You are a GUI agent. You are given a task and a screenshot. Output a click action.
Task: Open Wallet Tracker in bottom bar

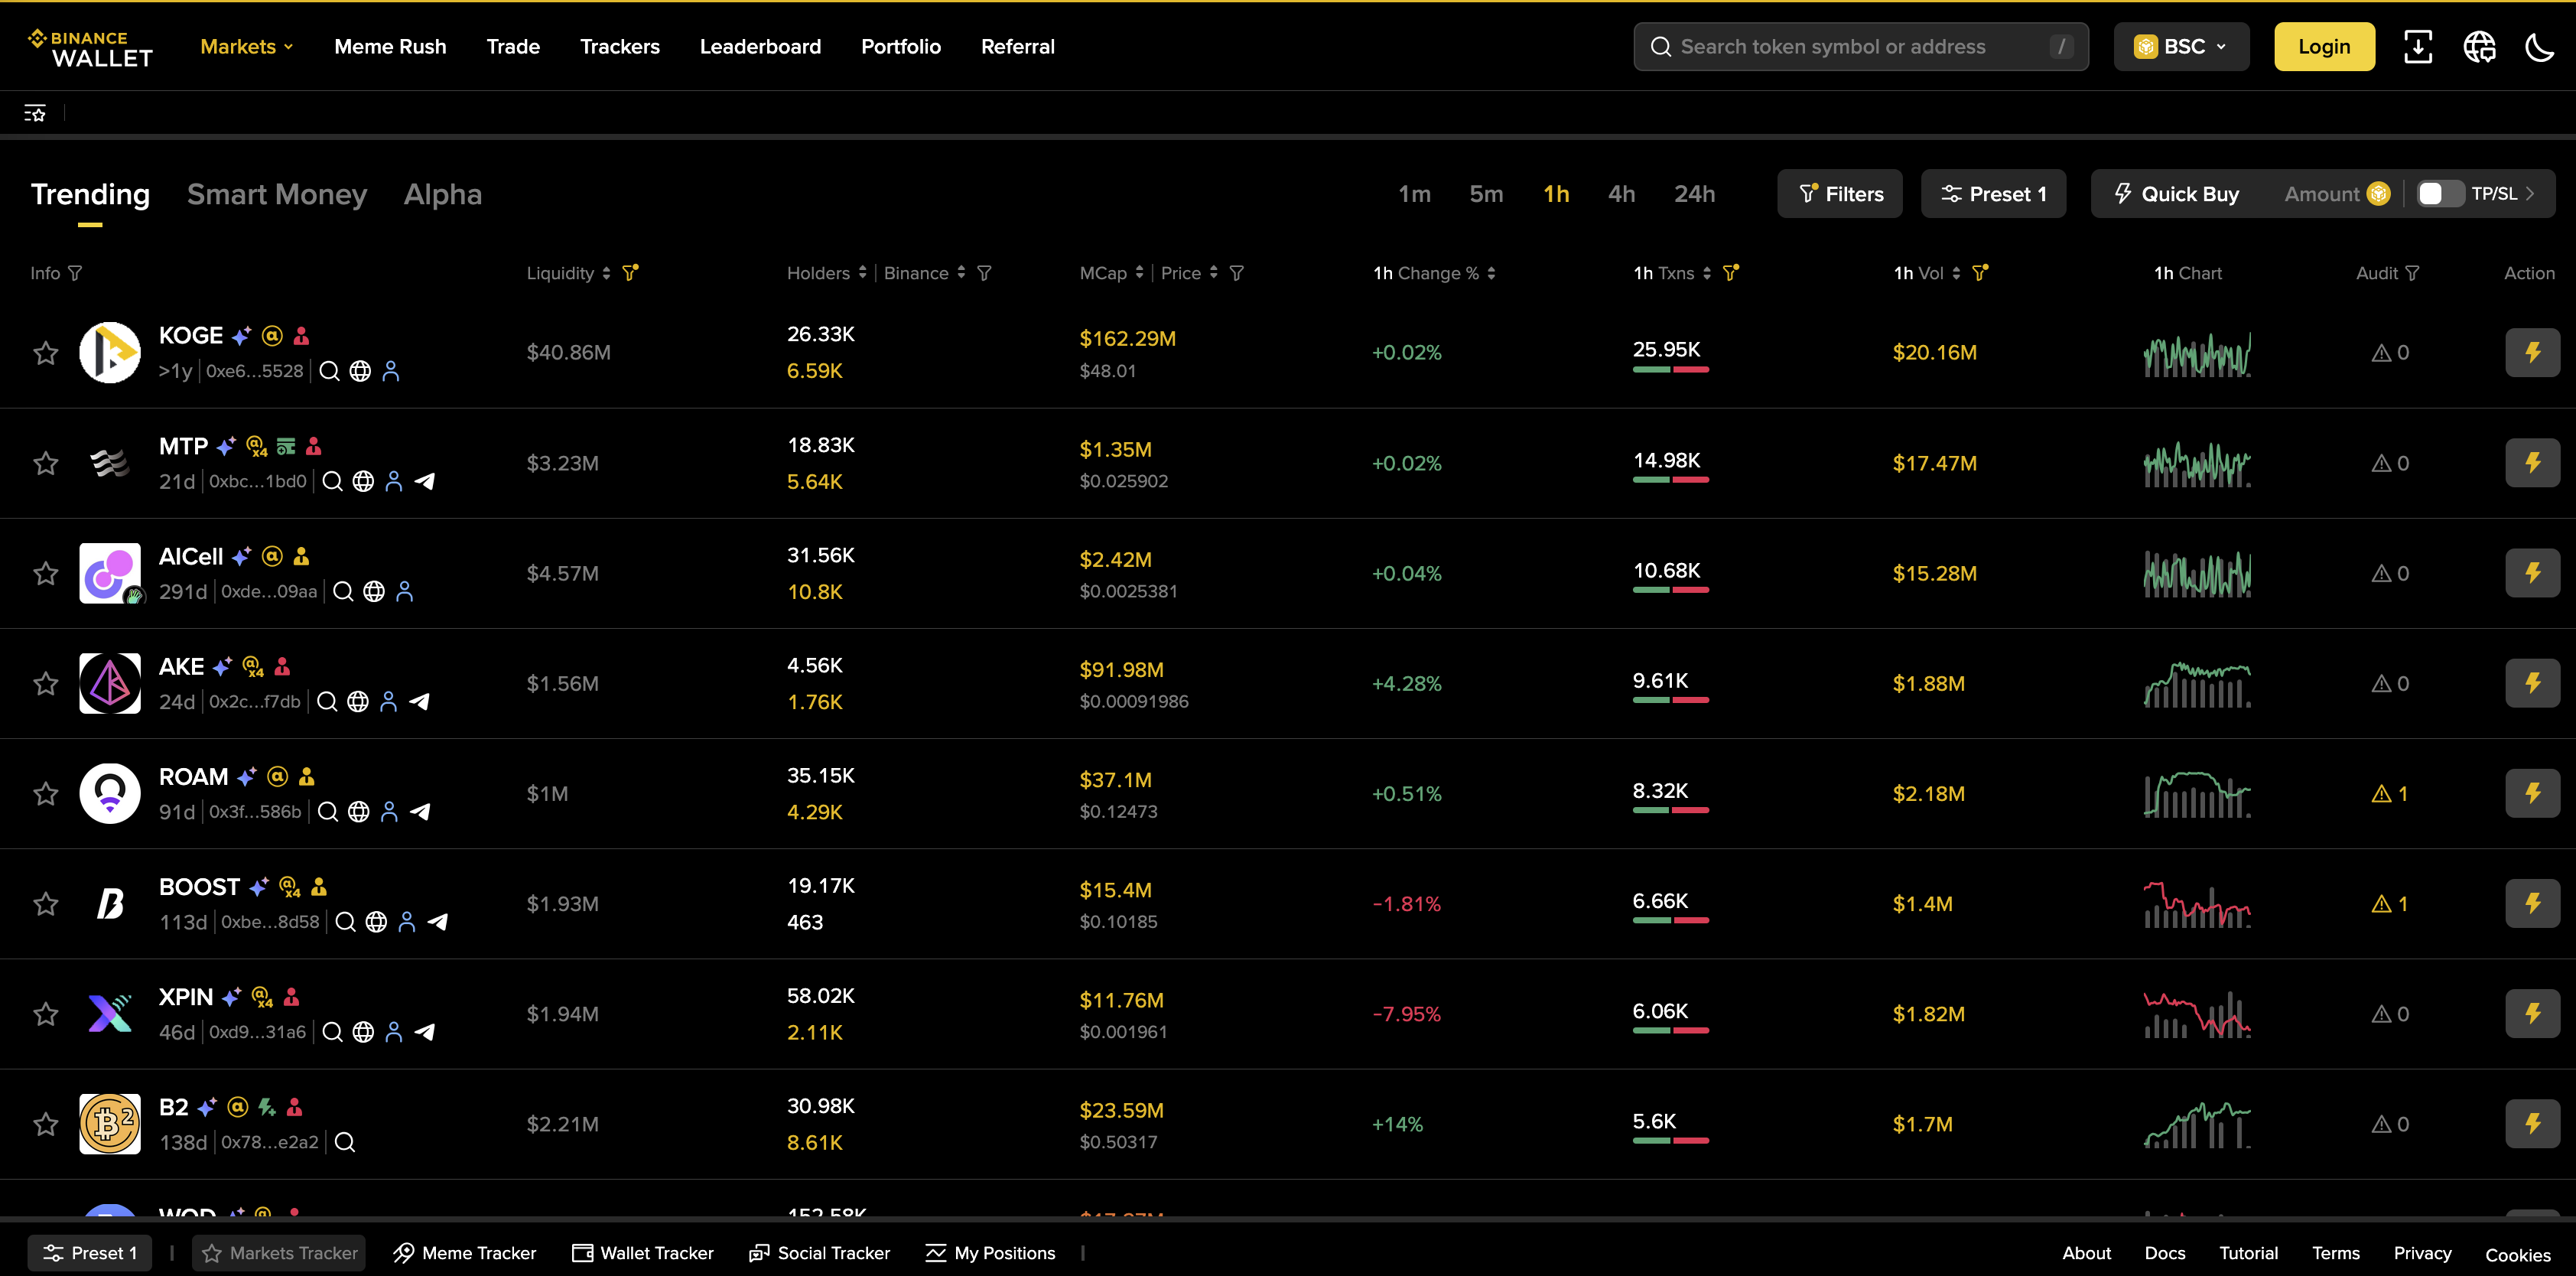(642, 1253)
